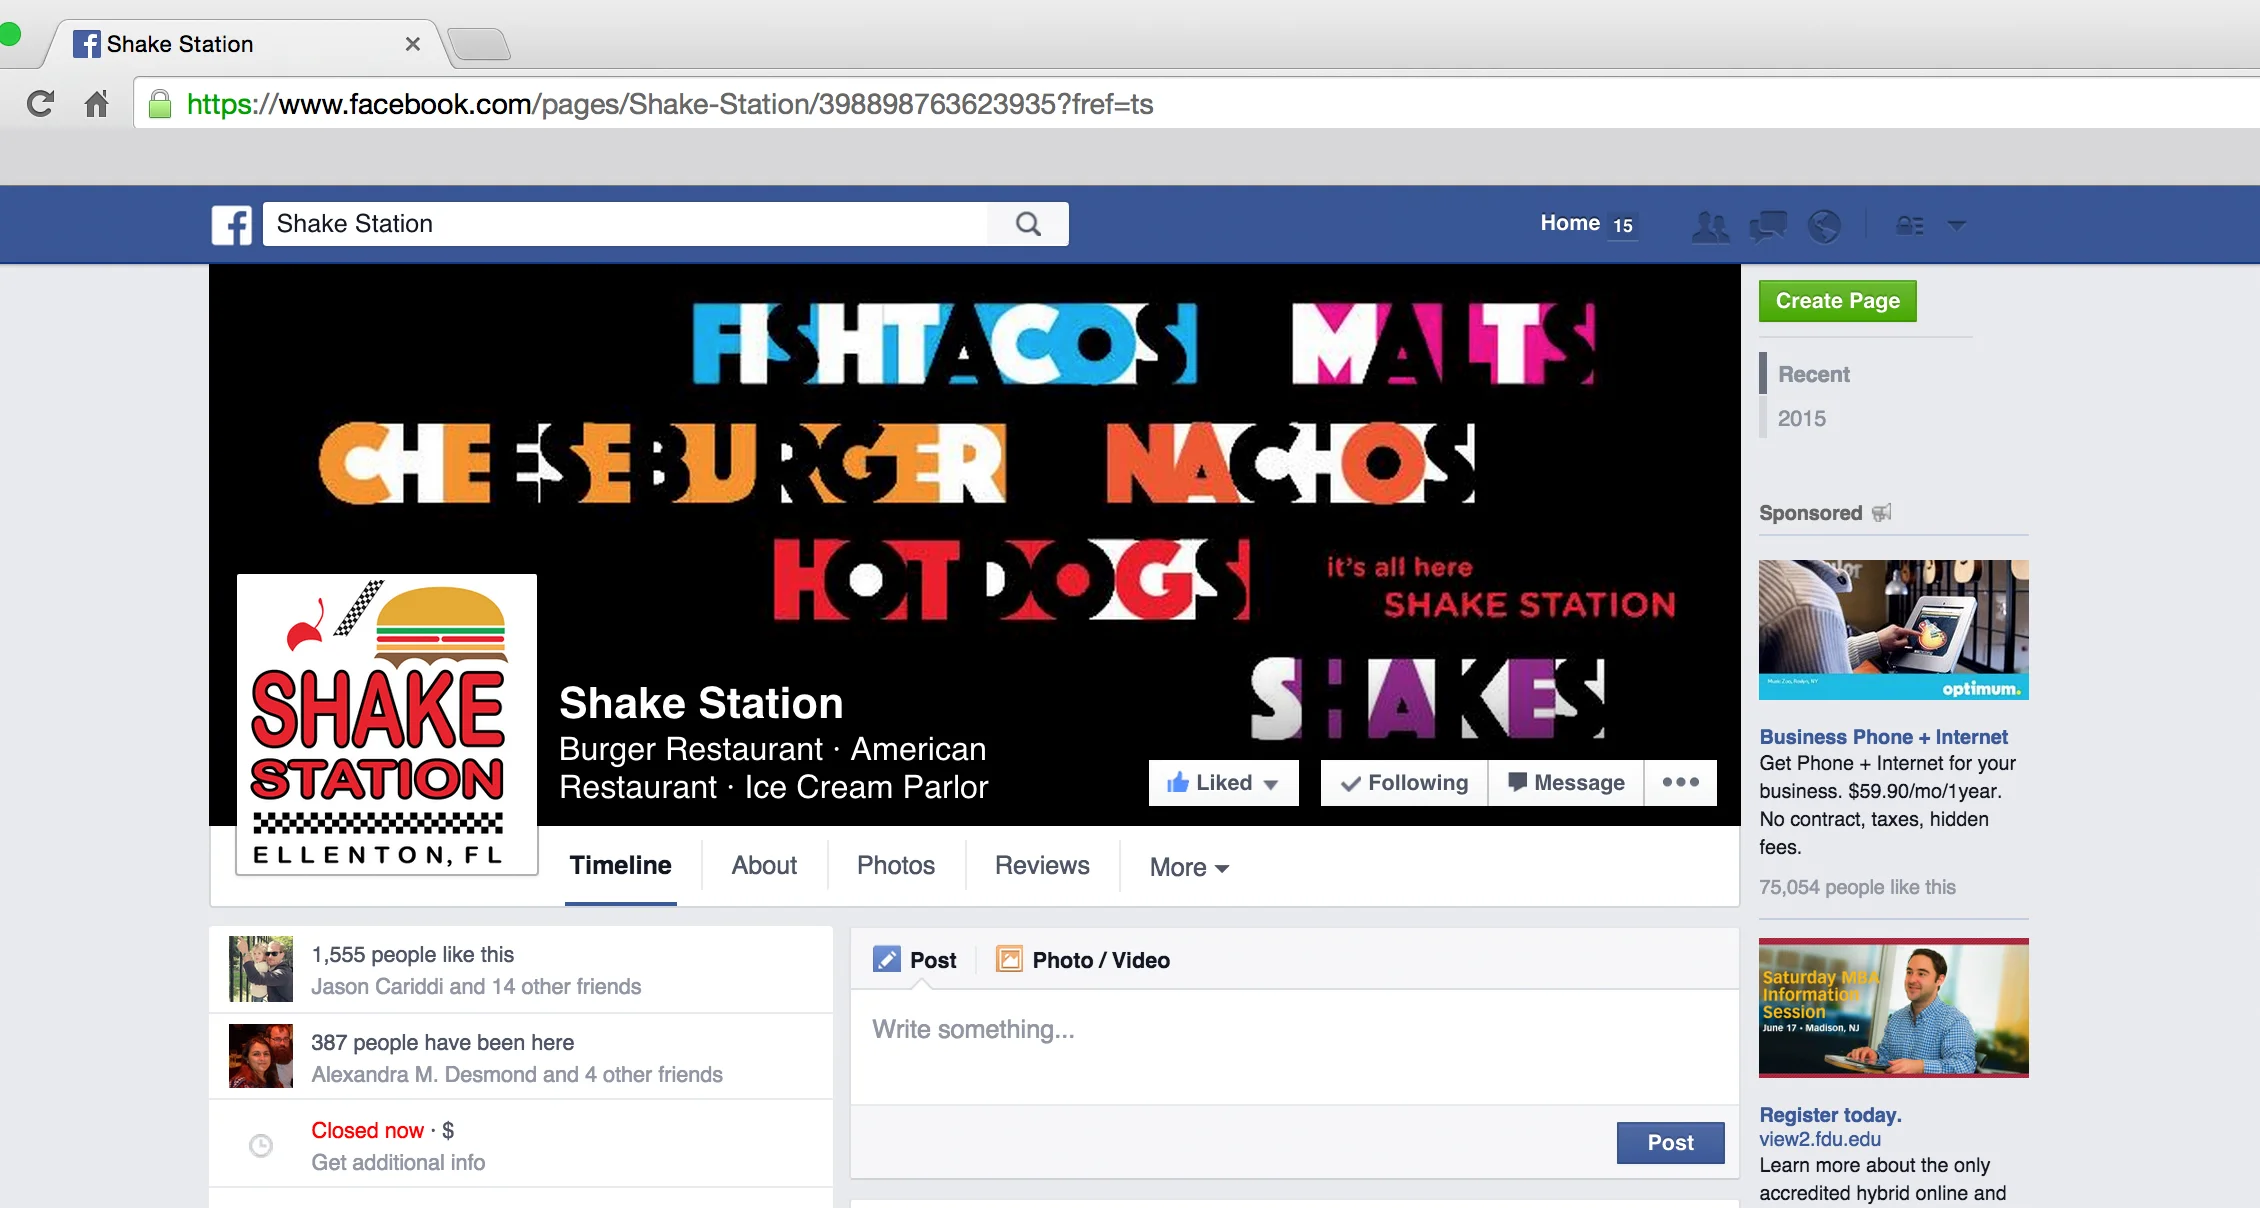The image size is (2260, 1208).
Task: Expand the account dropdown arrow
Action: (1957, 226)
